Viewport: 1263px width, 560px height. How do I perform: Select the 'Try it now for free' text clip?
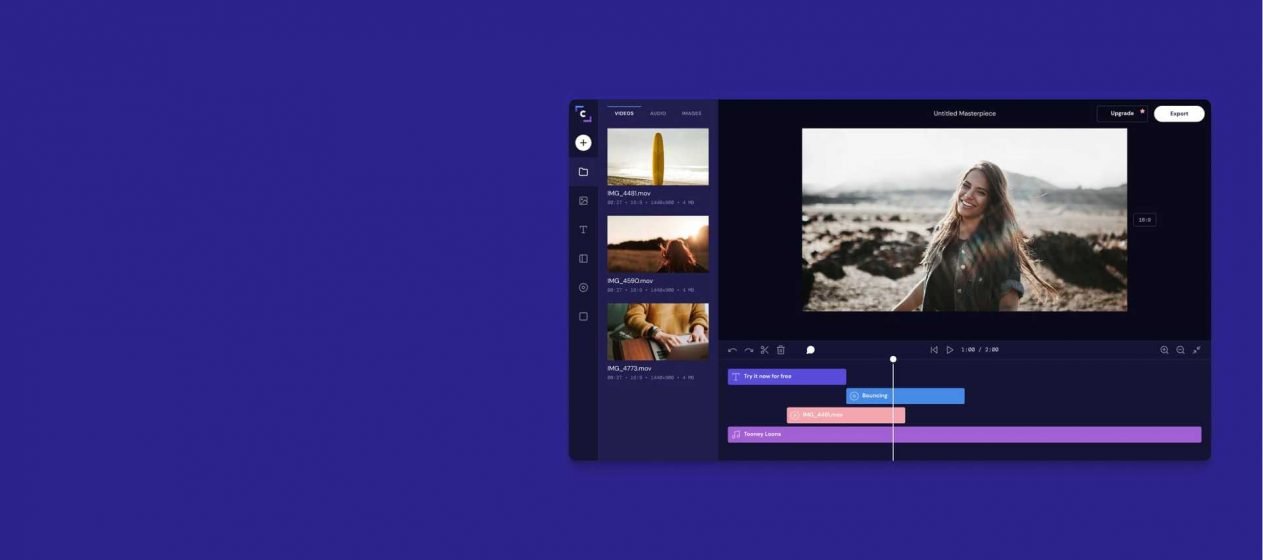pos(787,377)
